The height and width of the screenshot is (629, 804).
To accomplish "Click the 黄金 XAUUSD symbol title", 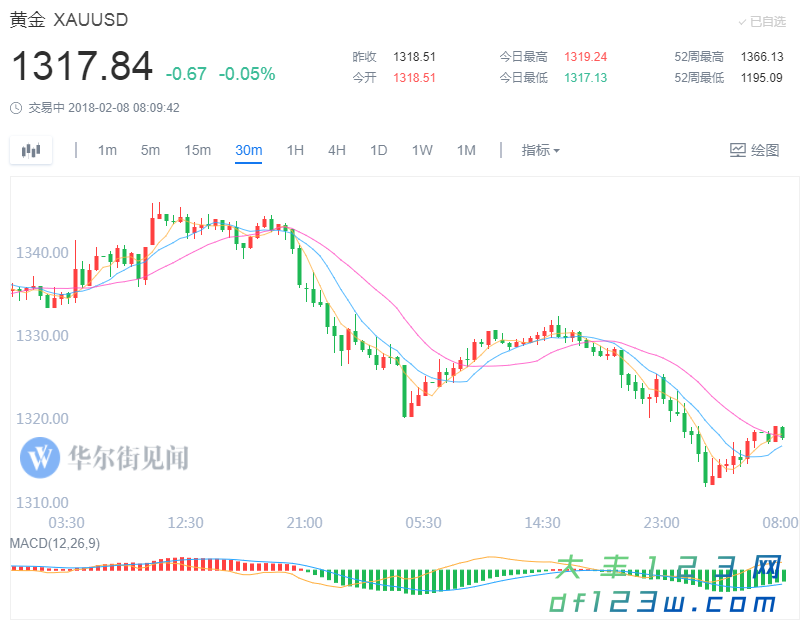I will (x=69, y=21).
